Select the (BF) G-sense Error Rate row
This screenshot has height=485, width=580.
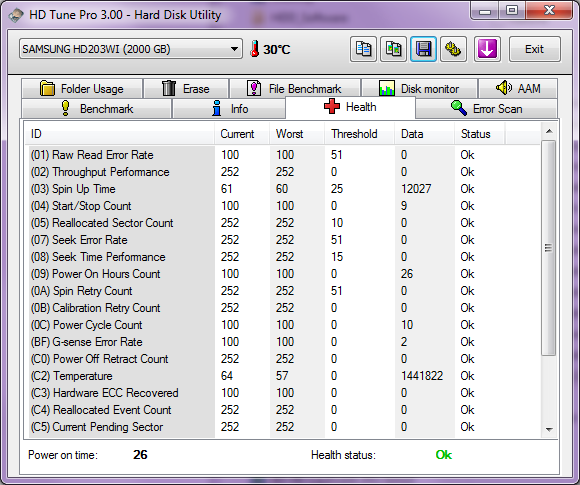point(282,342)
